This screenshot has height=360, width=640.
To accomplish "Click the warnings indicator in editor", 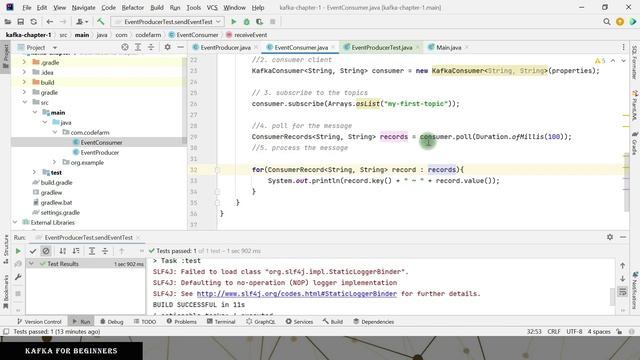I will (600, 61).
